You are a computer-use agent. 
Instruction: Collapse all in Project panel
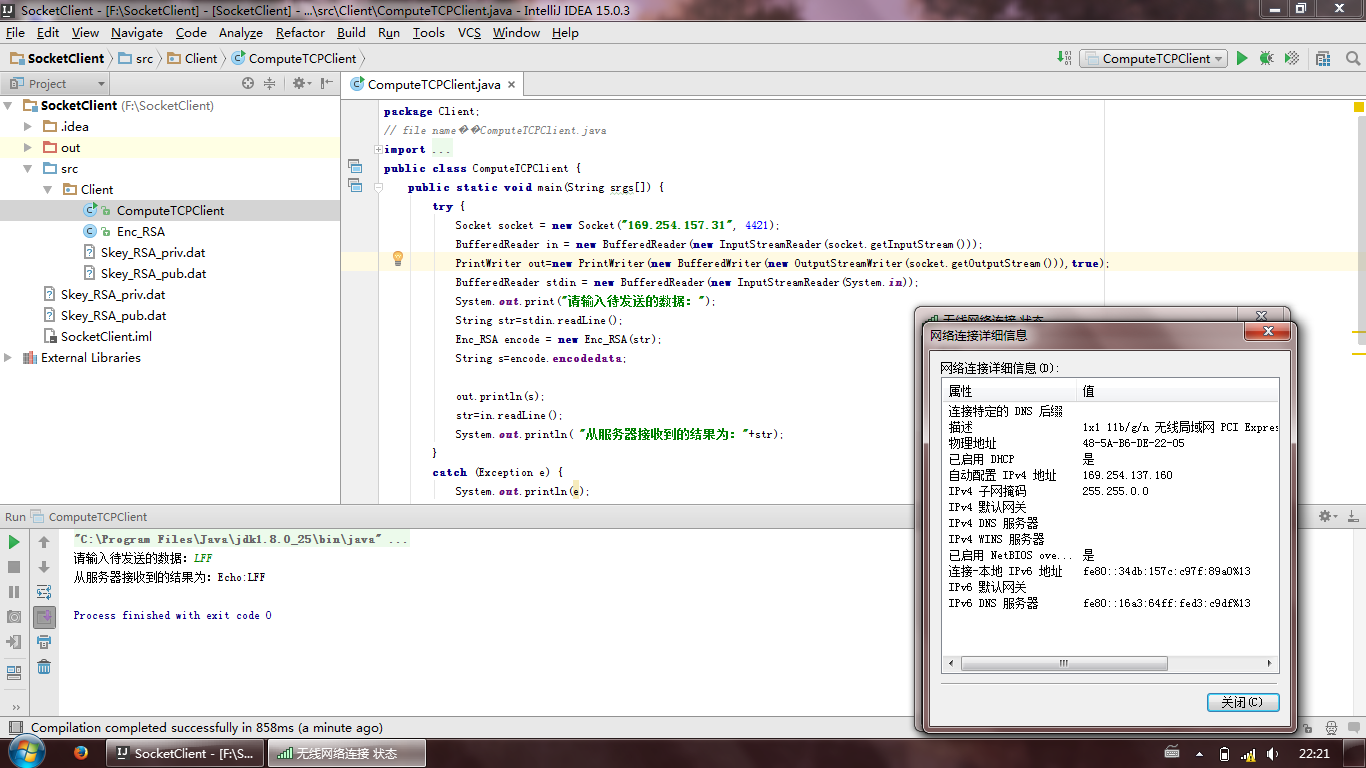point(269,84)
